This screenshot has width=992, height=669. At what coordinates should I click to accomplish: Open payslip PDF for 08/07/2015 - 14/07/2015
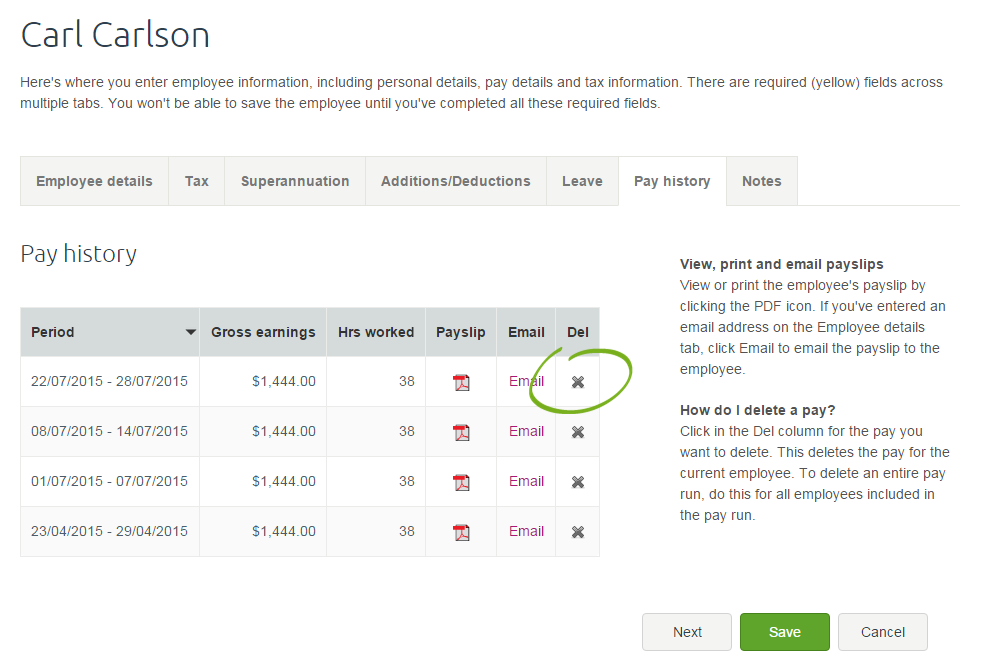[461, 432]
